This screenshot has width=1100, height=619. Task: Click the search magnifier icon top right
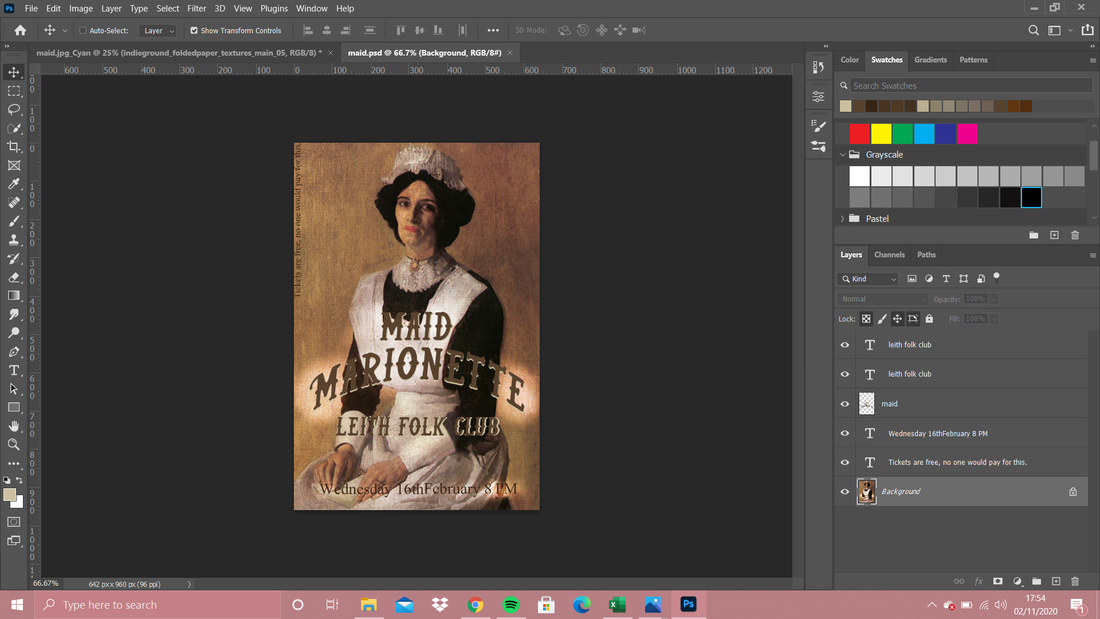(1033, 30)
